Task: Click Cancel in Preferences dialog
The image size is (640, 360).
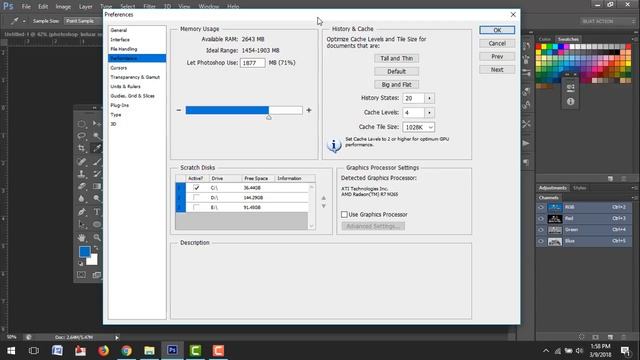Action: click(x=497, y=43)
